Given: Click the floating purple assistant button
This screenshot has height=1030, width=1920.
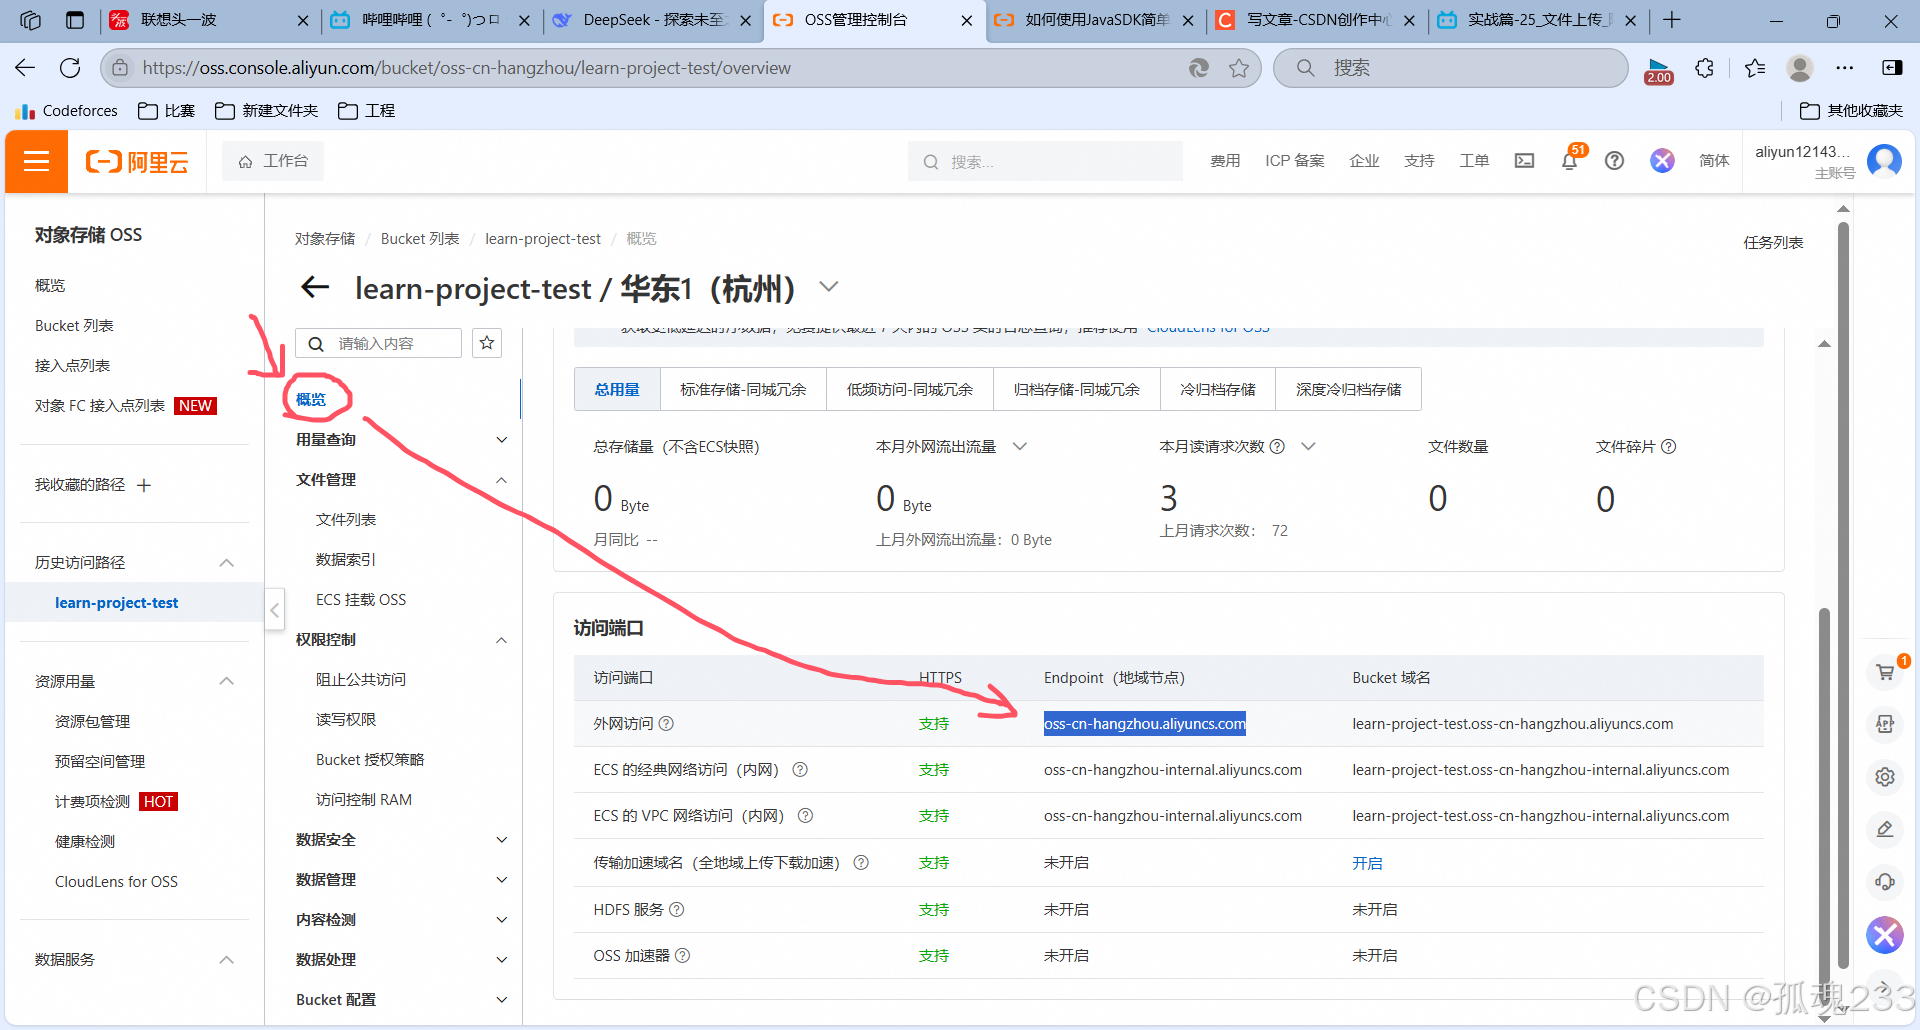Looking at the screenshot, I should pyautogui.click(x=1885, y=935).
